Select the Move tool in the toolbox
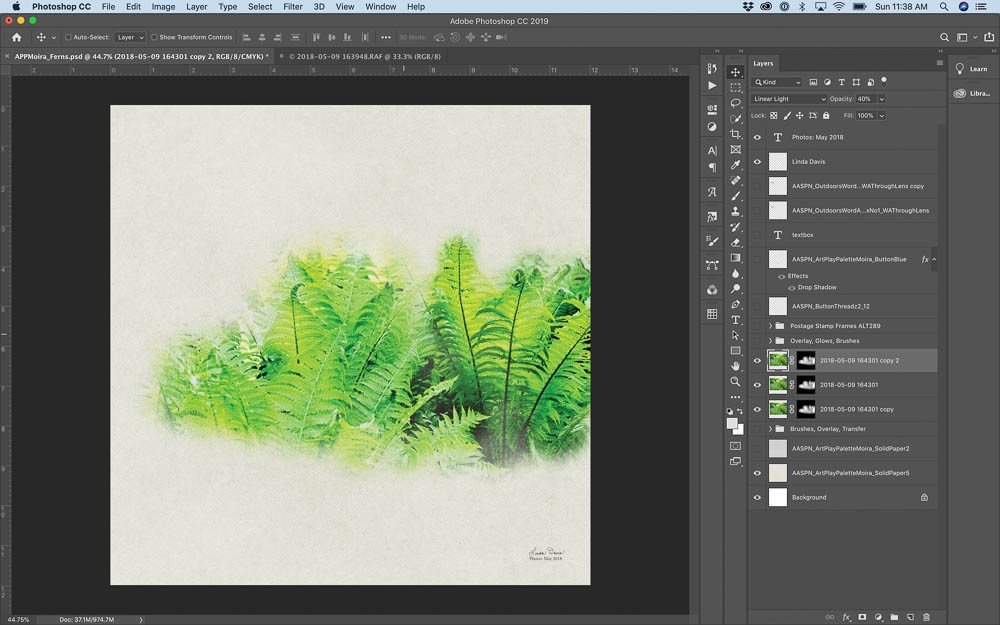Screen dimensions: 1000x625 pyautogui.click(x=735, y=72)
